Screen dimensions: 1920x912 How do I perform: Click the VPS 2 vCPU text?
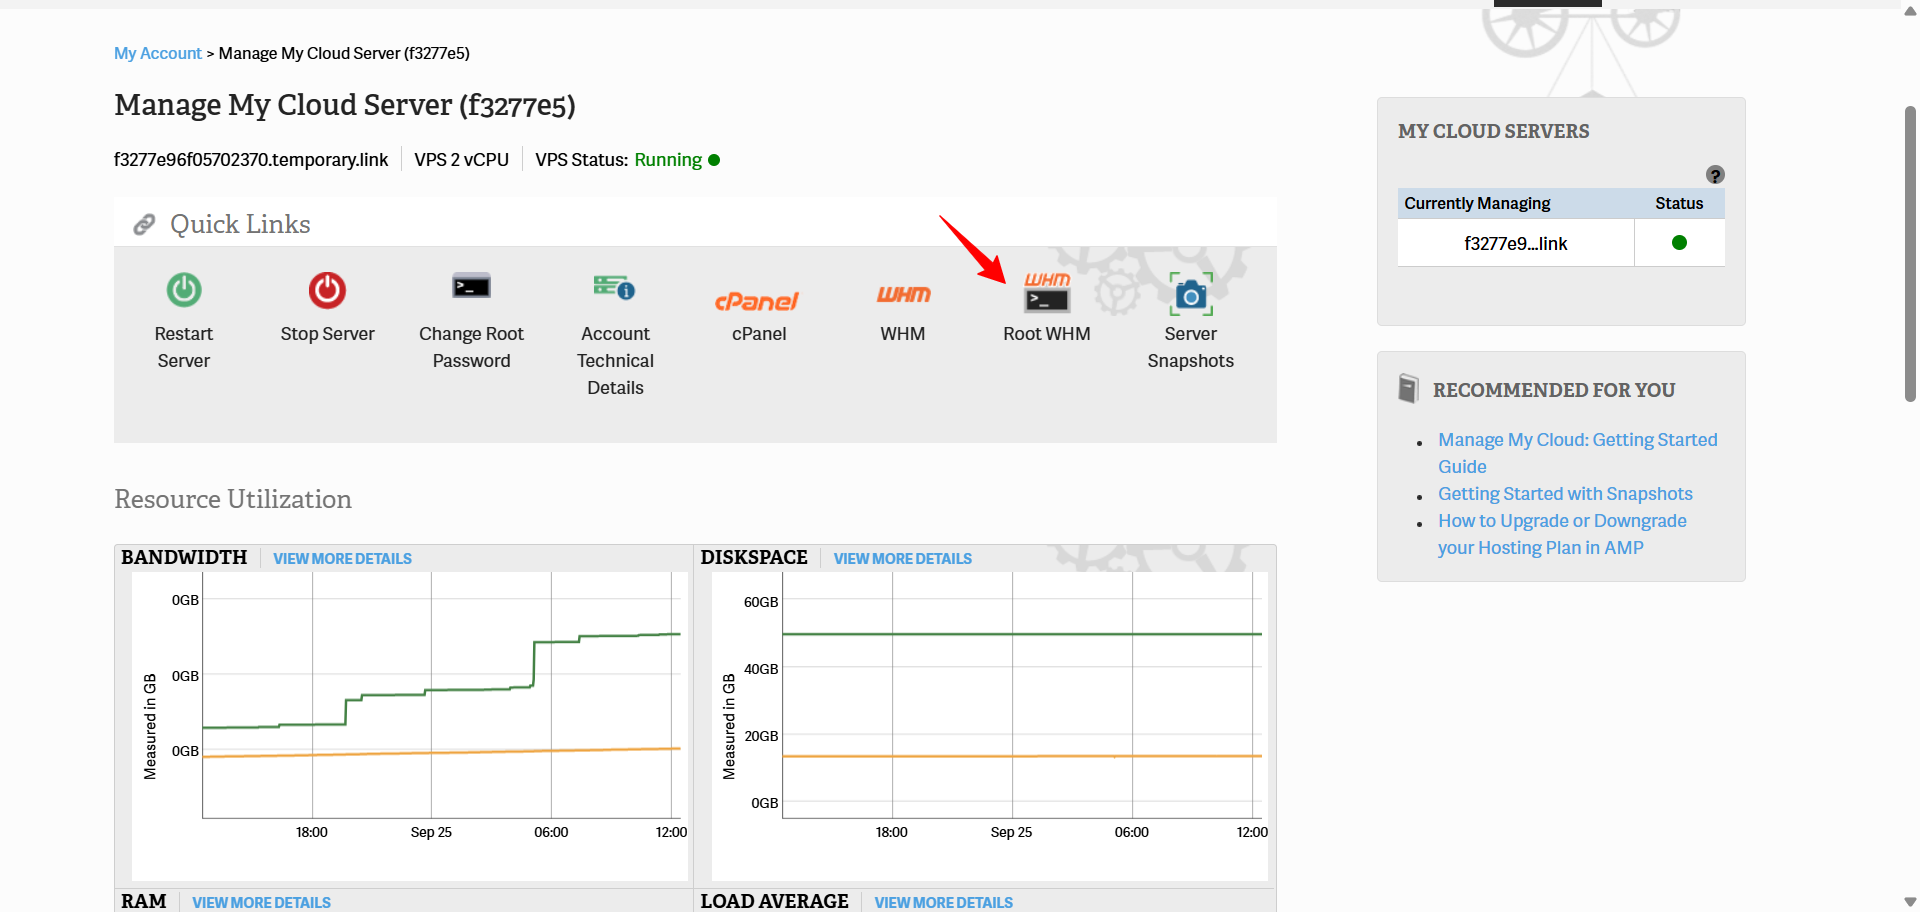click(461, 160)
